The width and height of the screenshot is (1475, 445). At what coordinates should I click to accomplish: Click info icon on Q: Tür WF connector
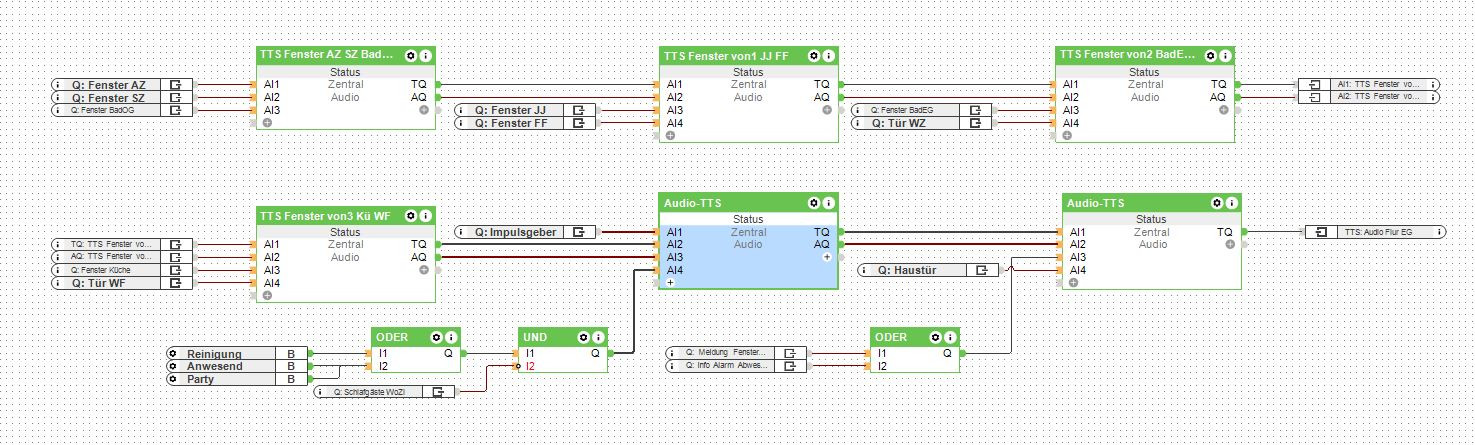point(59,283)
